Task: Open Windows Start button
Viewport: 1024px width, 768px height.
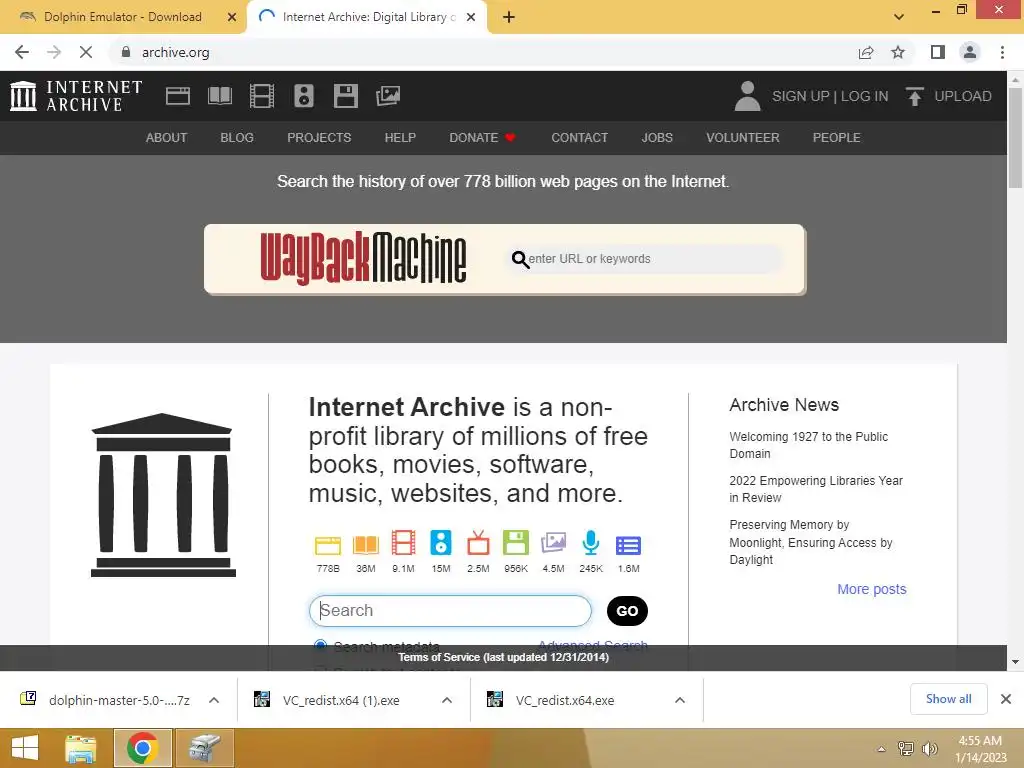Action: 25,748
